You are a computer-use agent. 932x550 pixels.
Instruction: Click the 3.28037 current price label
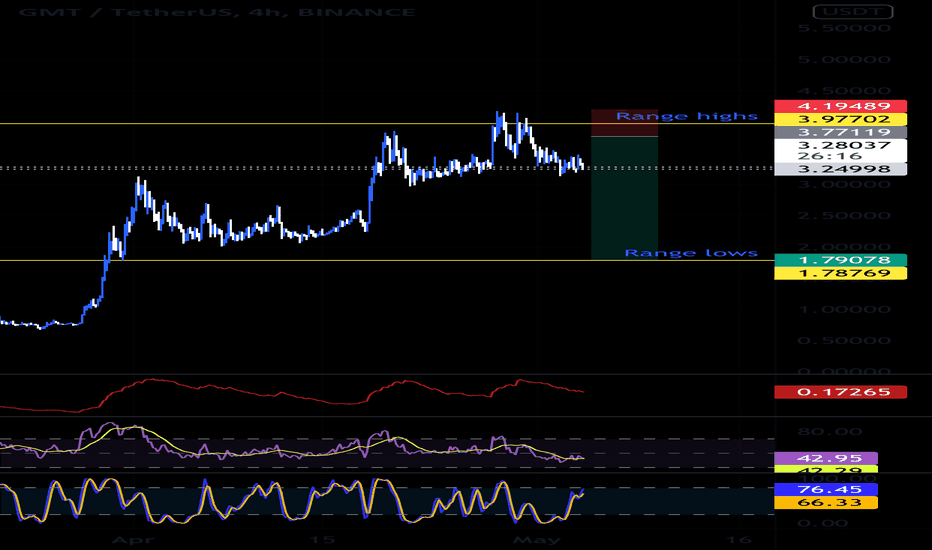(x=844, y=145)
